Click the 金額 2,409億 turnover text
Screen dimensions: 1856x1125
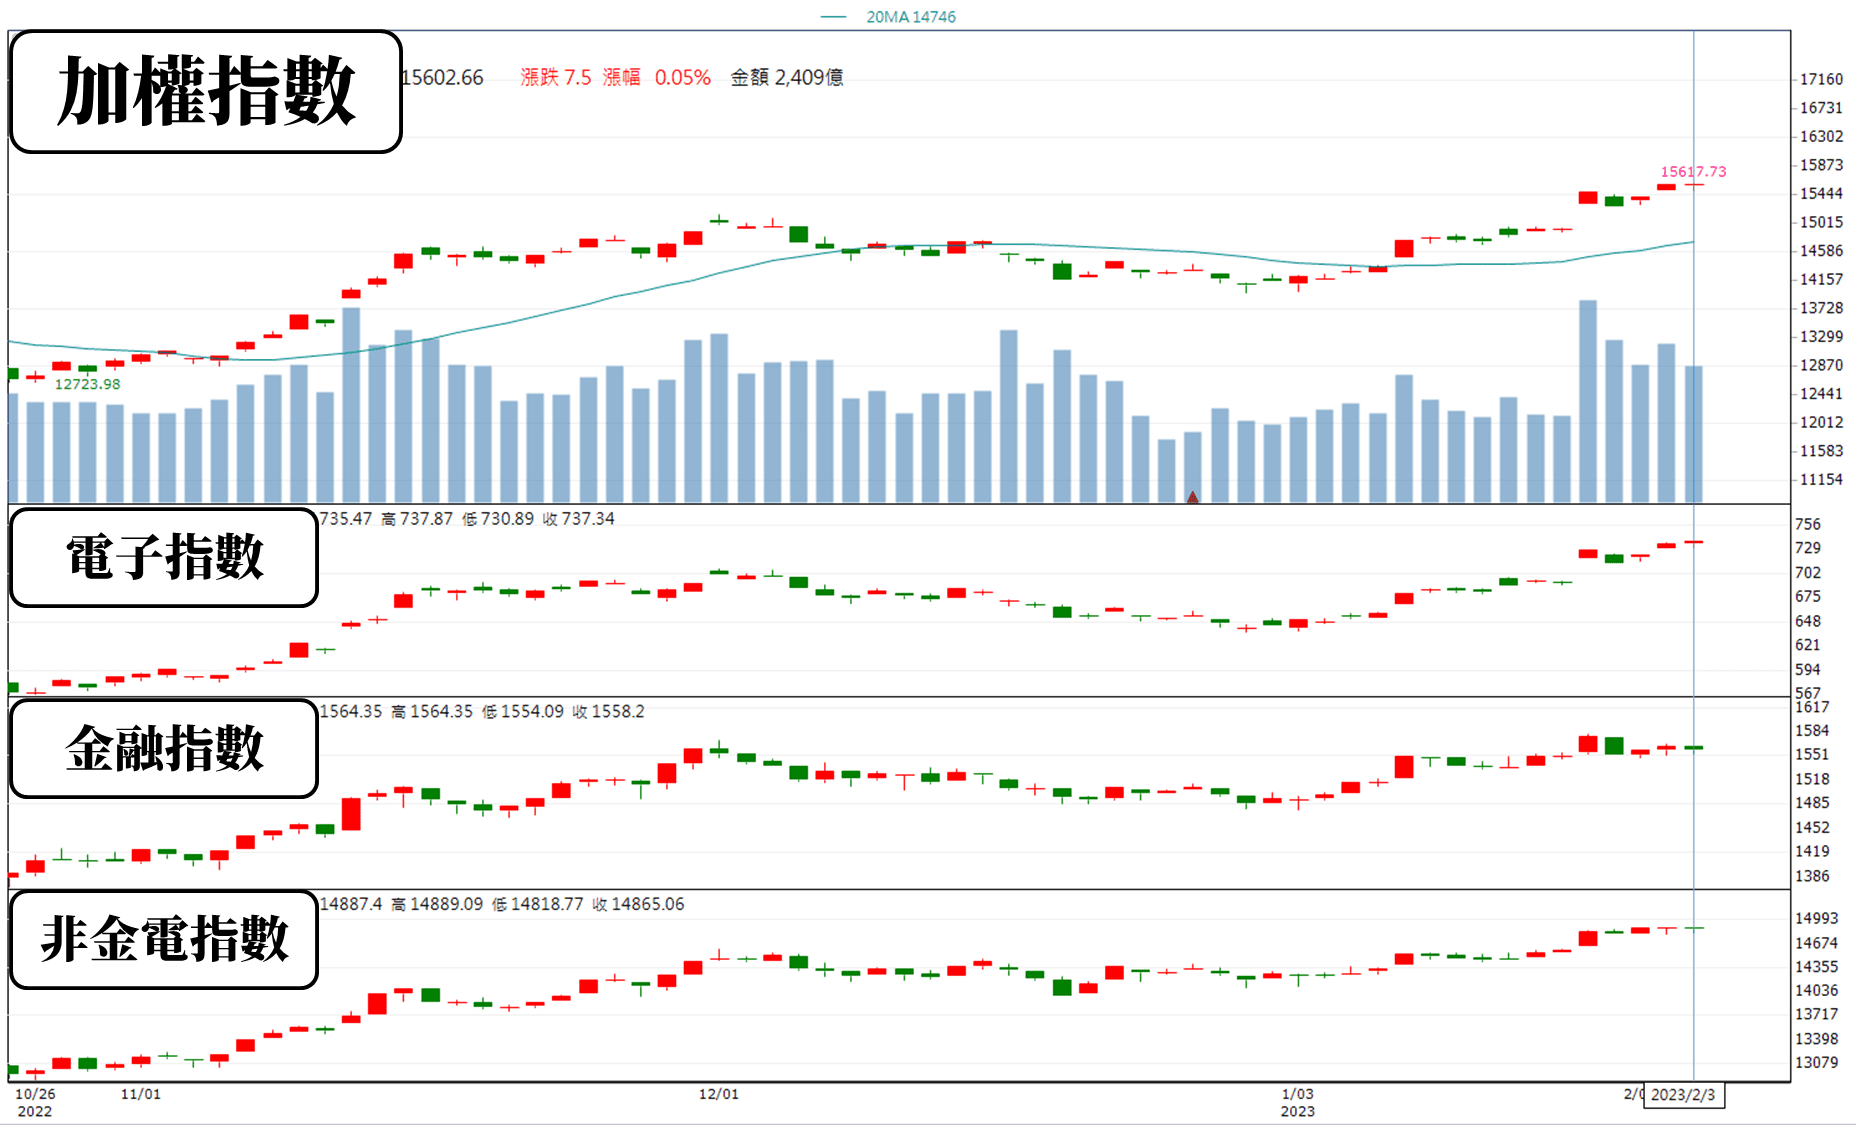tap(787, 78)
